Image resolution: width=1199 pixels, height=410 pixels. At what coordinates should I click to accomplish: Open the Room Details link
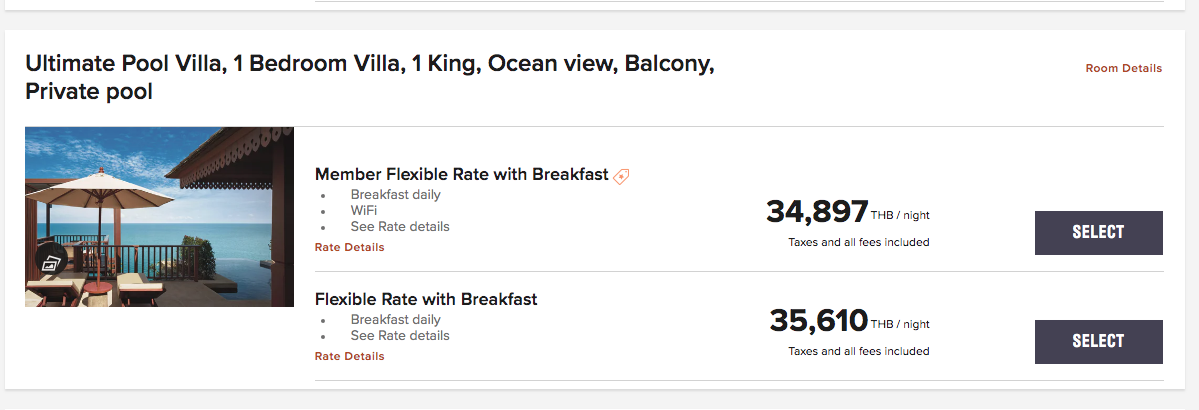[x=1123, y=69]
